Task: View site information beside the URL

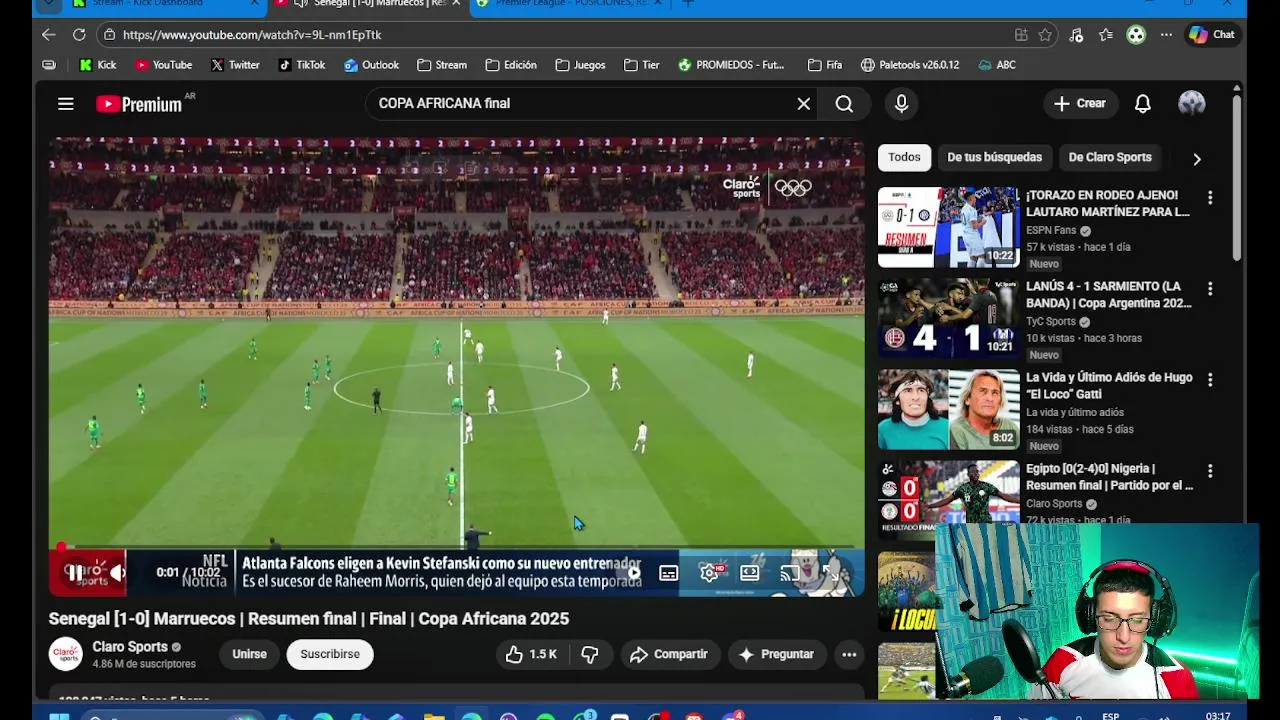Action: click(x=109, y=35)
